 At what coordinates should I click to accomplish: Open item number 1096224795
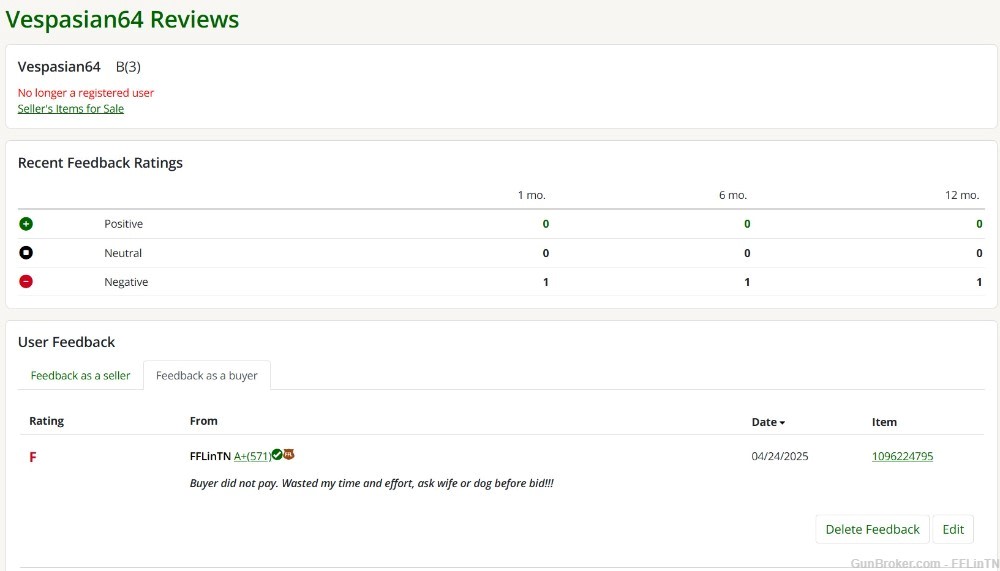[902, 456]
